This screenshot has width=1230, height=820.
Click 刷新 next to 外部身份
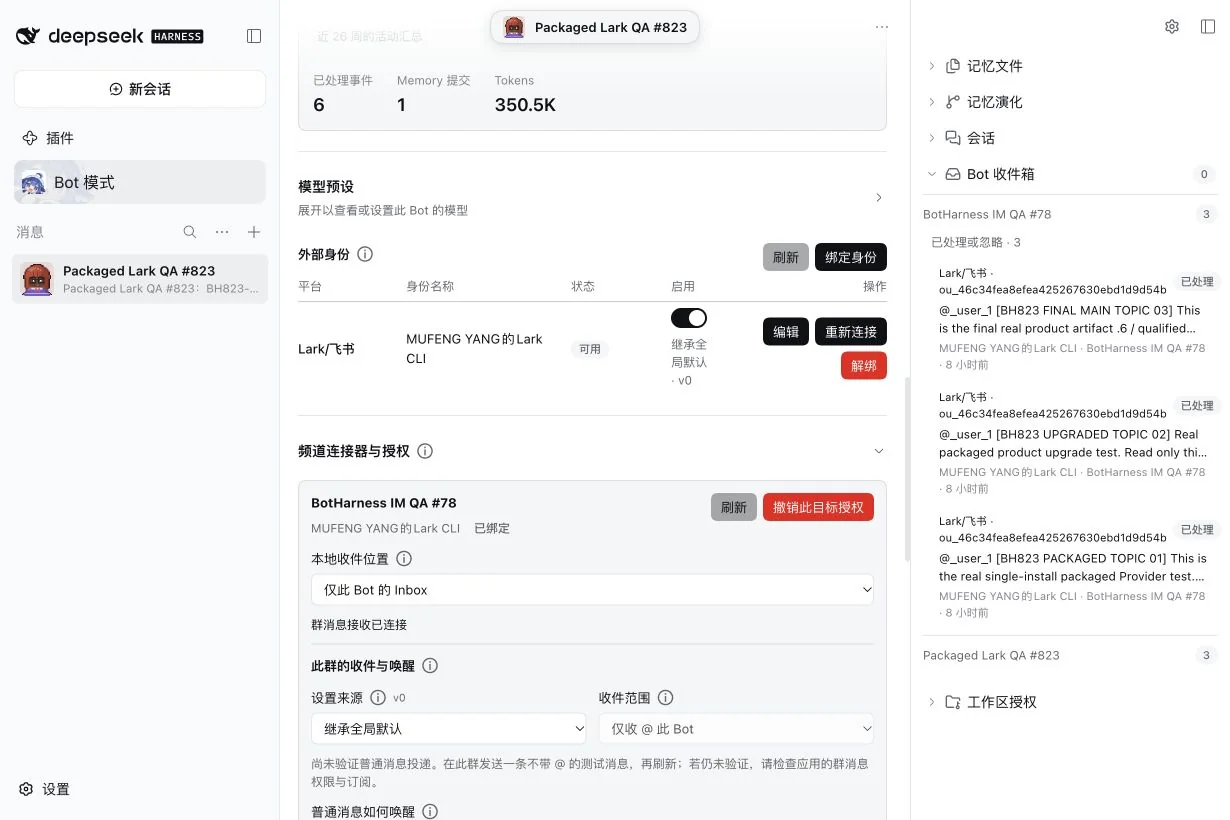point(786,257)
